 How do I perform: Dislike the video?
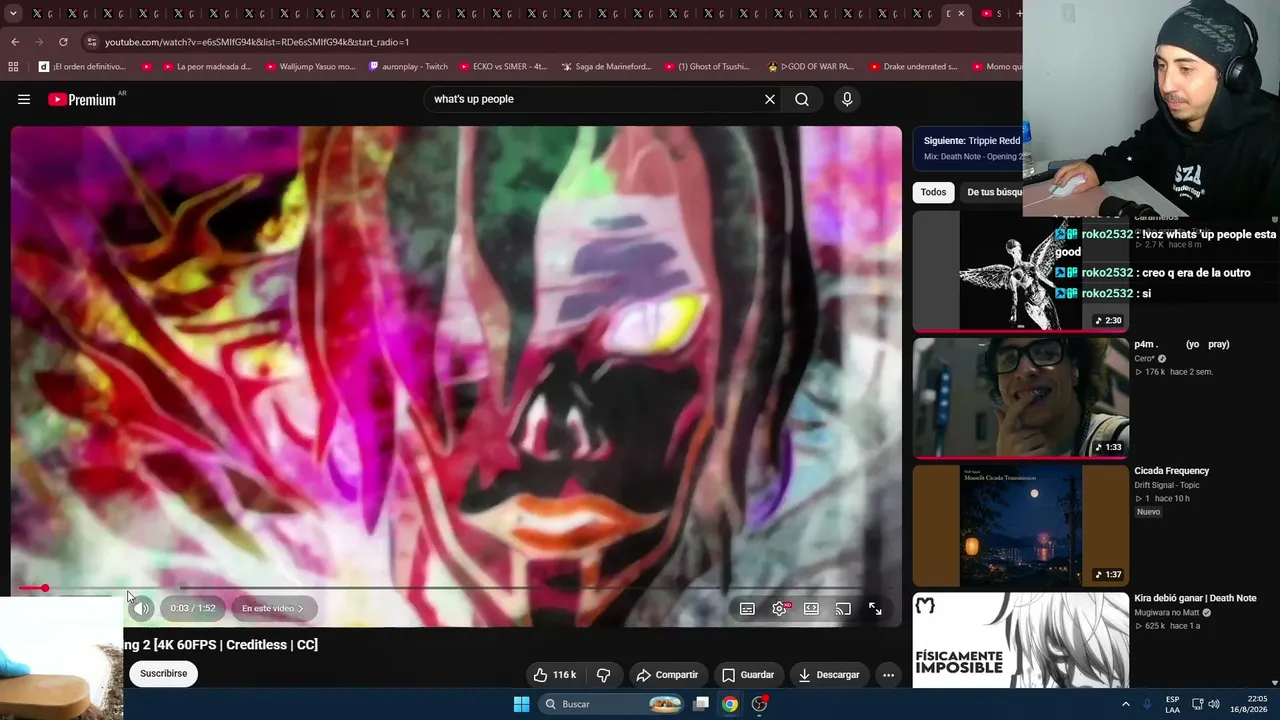[603, 675]
